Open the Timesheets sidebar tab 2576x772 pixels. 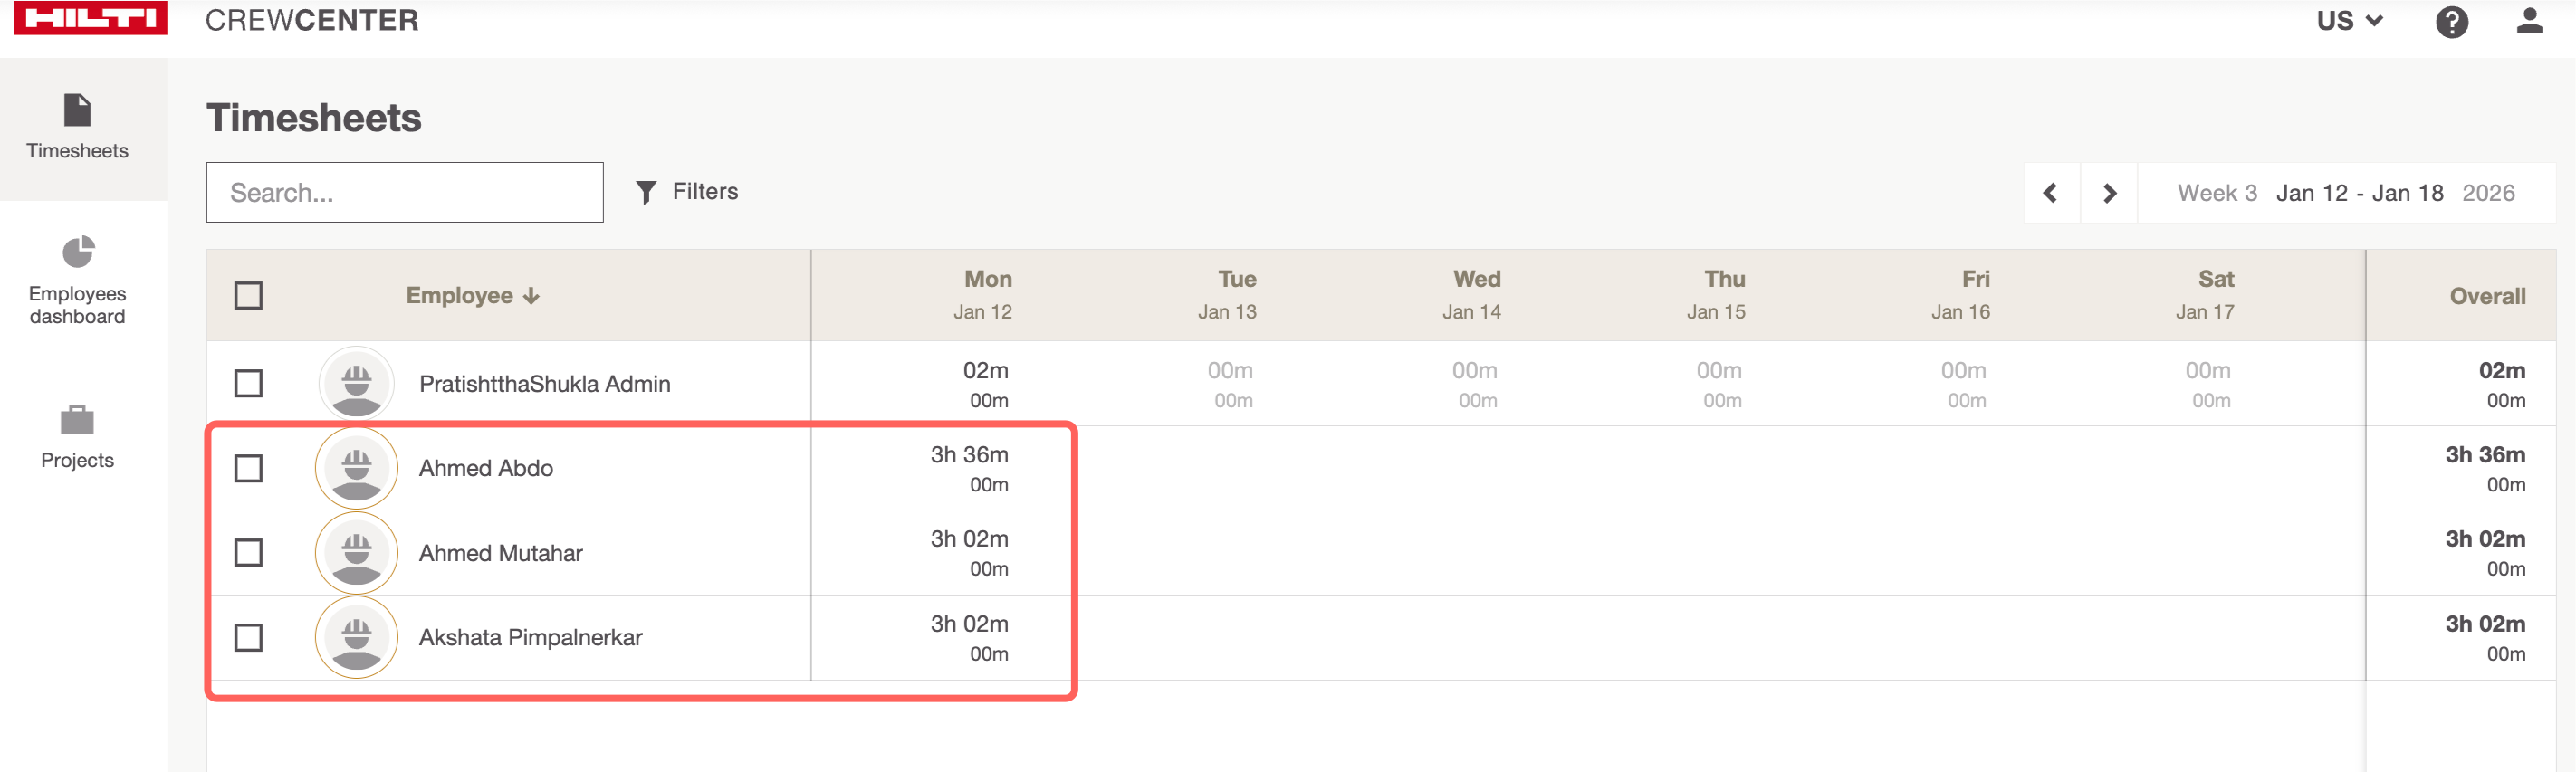[77, 128]
